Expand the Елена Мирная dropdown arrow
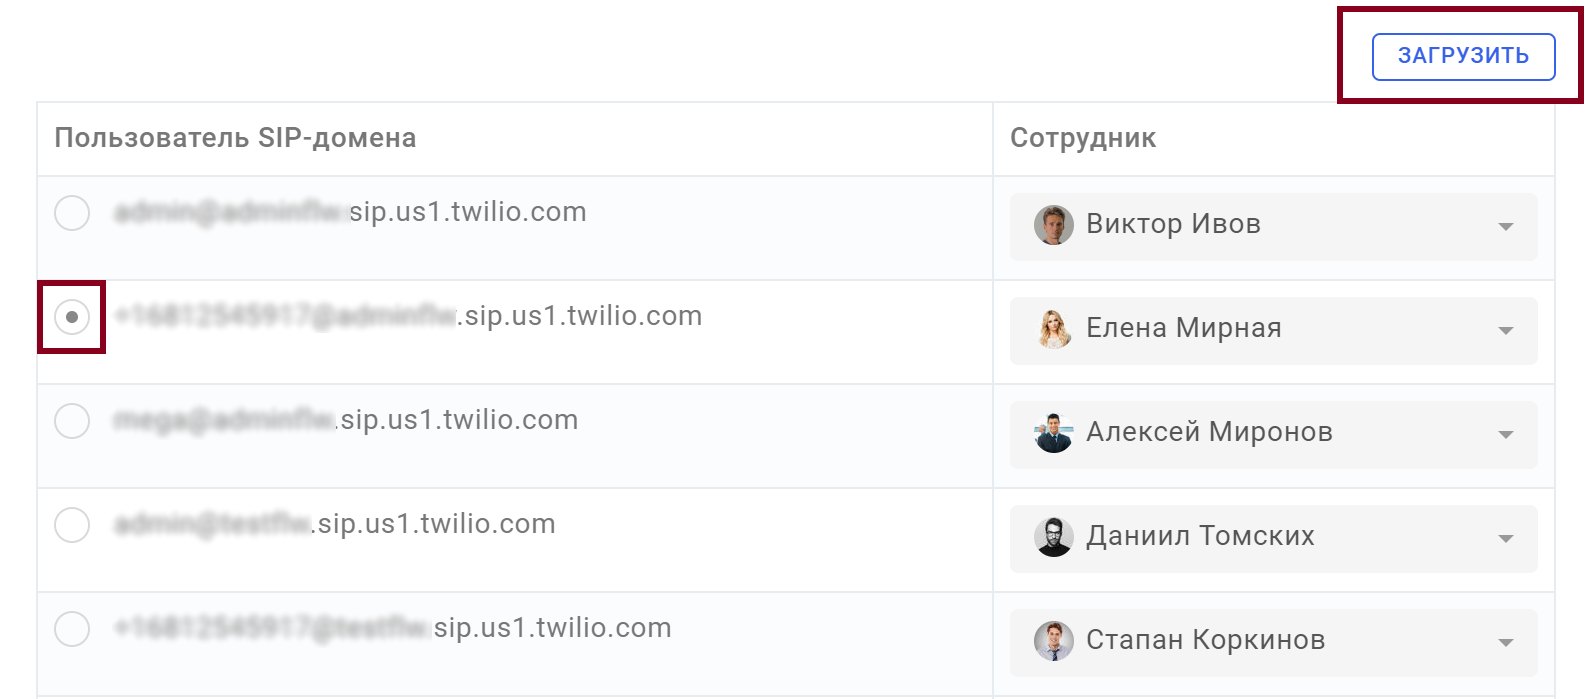 [1505, 331]
